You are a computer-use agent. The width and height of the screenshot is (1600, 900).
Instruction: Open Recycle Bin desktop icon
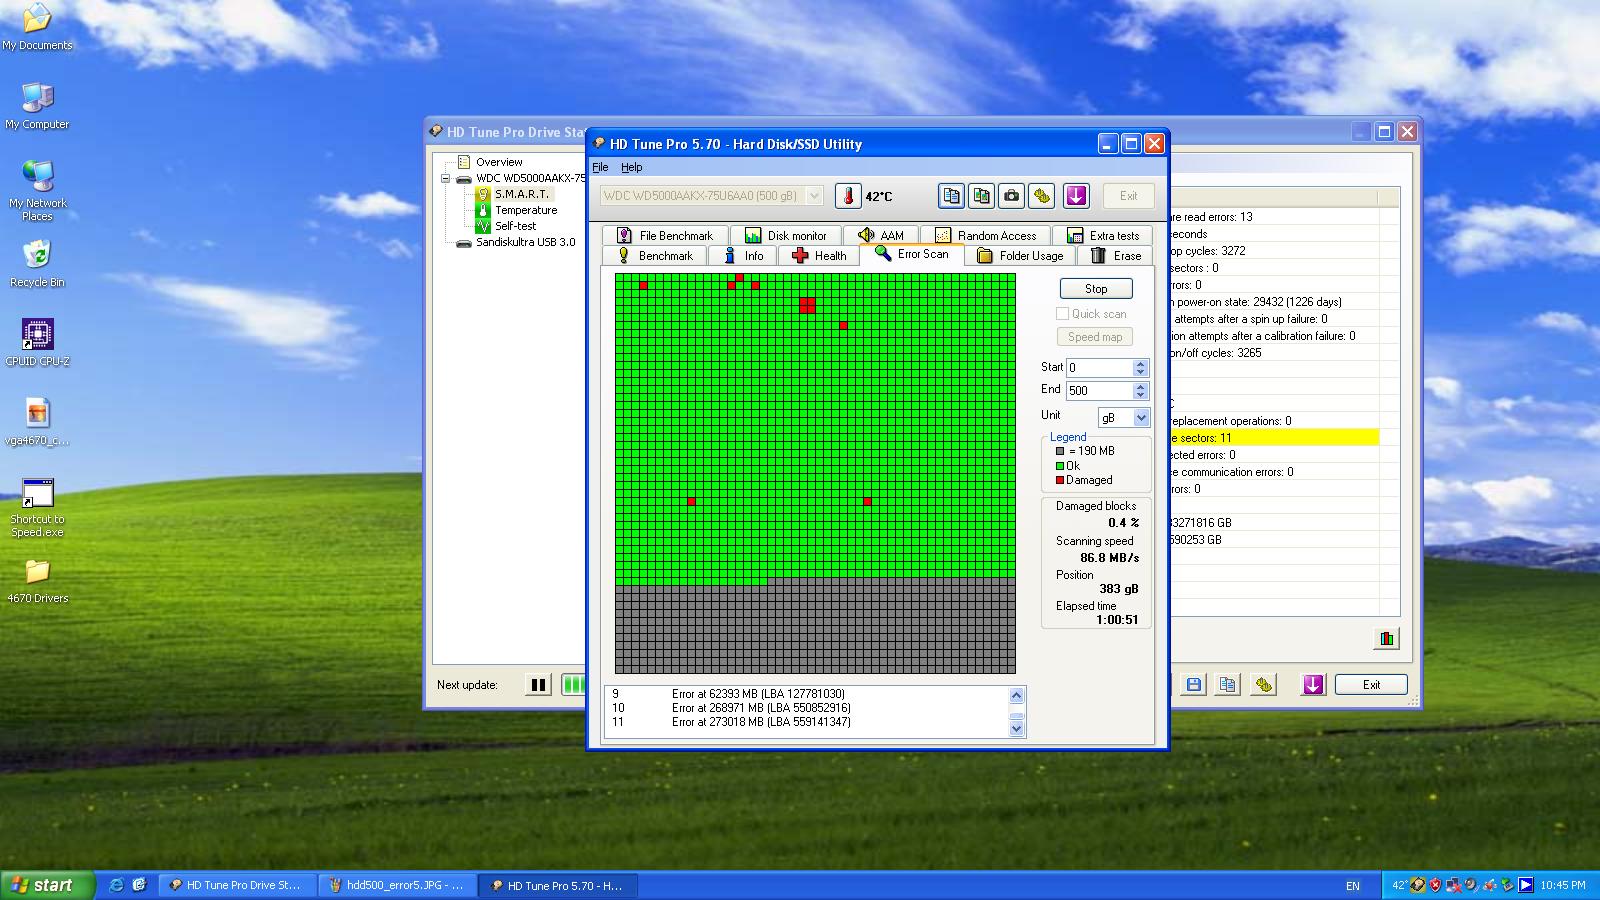coord(37,264)
